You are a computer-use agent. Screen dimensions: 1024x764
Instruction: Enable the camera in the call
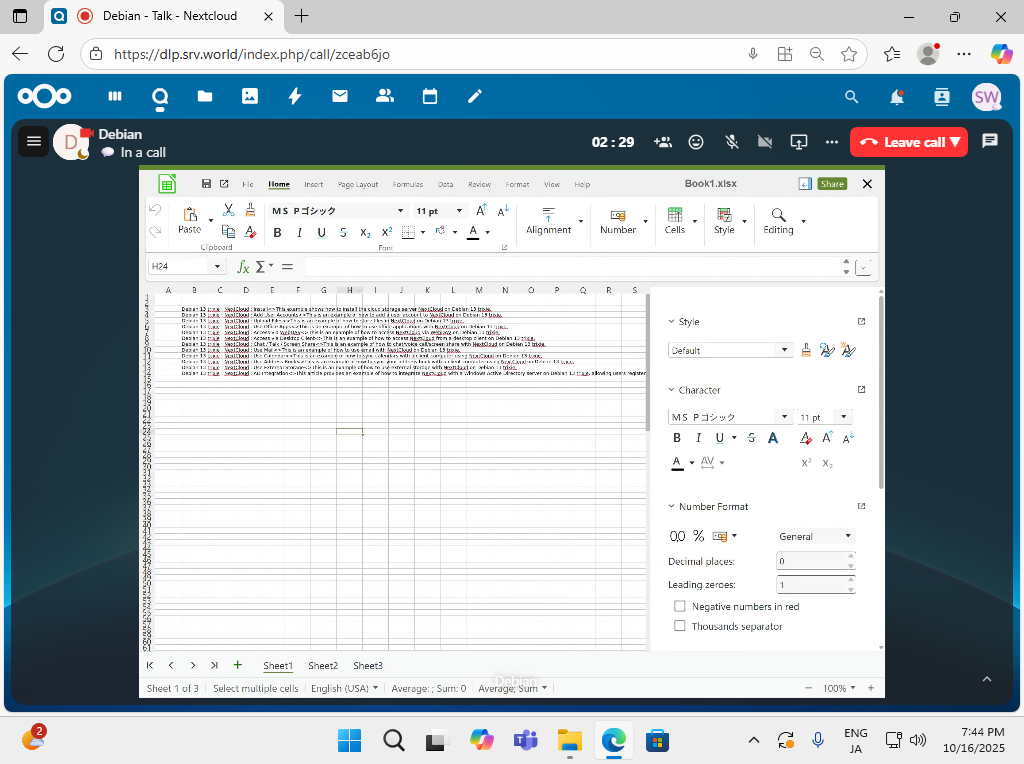click(765, 142)
